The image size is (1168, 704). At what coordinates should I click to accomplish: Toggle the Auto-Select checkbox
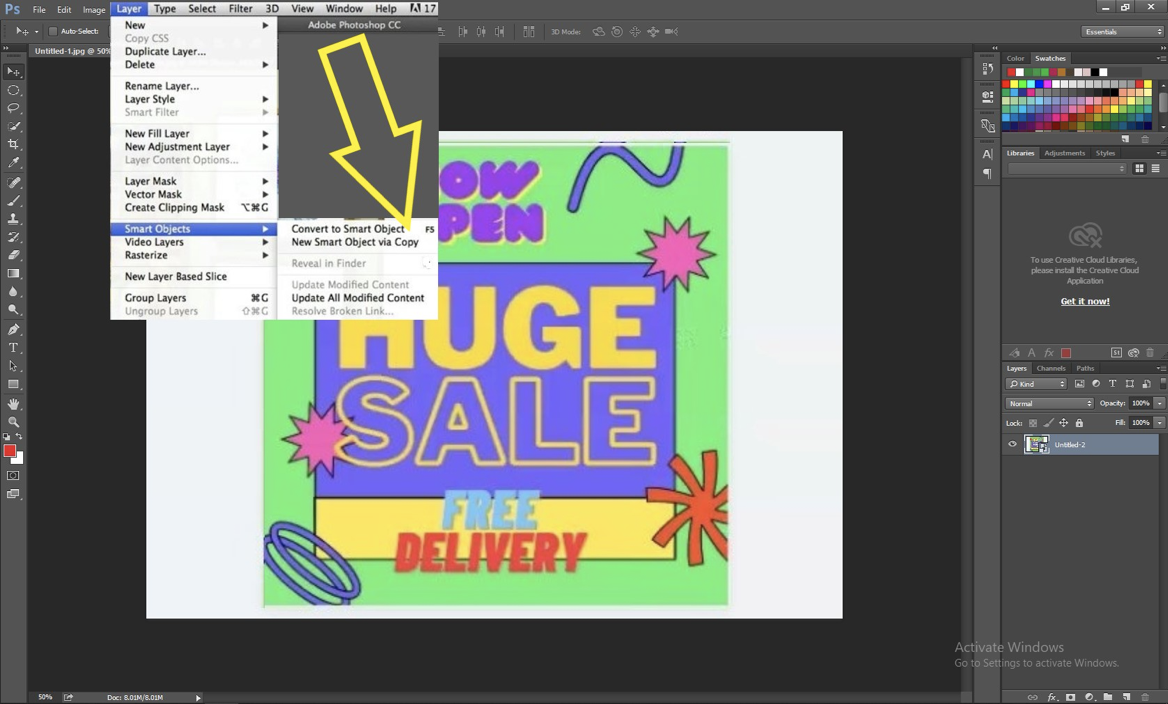(x=53, y=31)
